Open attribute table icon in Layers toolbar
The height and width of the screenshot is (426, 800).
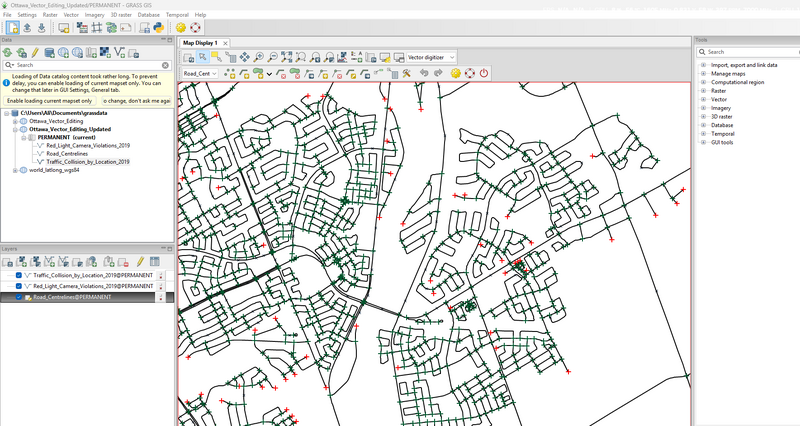point(155,262)
